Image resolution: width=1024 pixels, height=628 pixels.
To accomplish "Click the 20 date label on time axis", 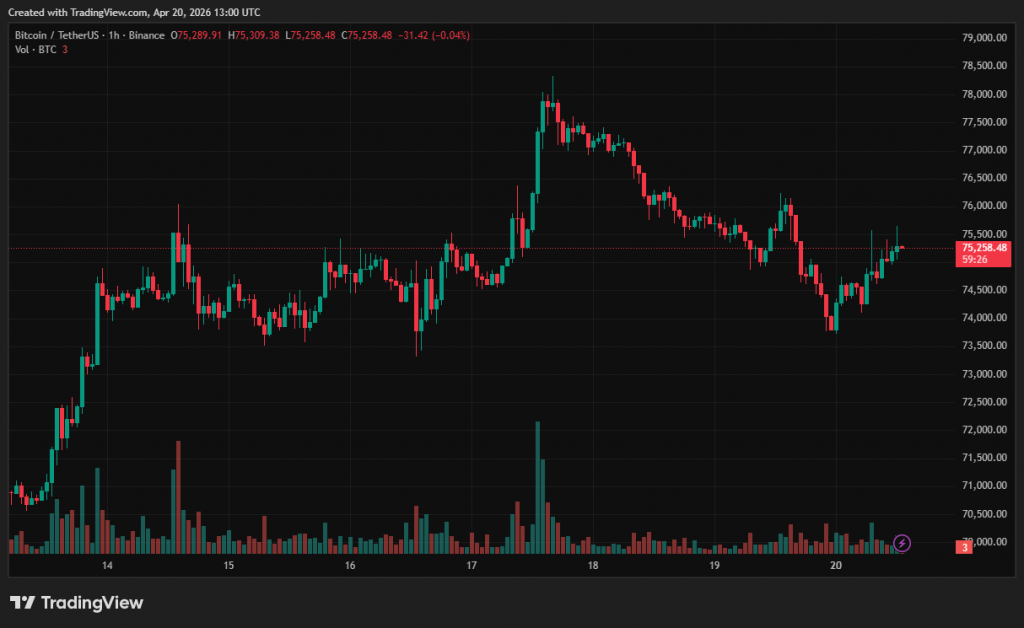I will point(836,565).
